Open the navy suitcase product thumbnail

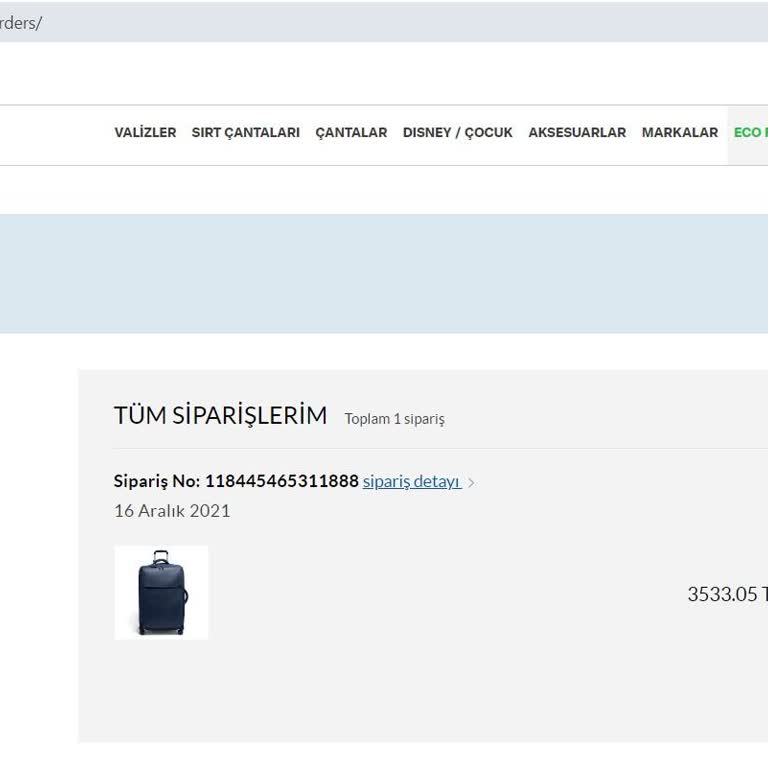161,593
